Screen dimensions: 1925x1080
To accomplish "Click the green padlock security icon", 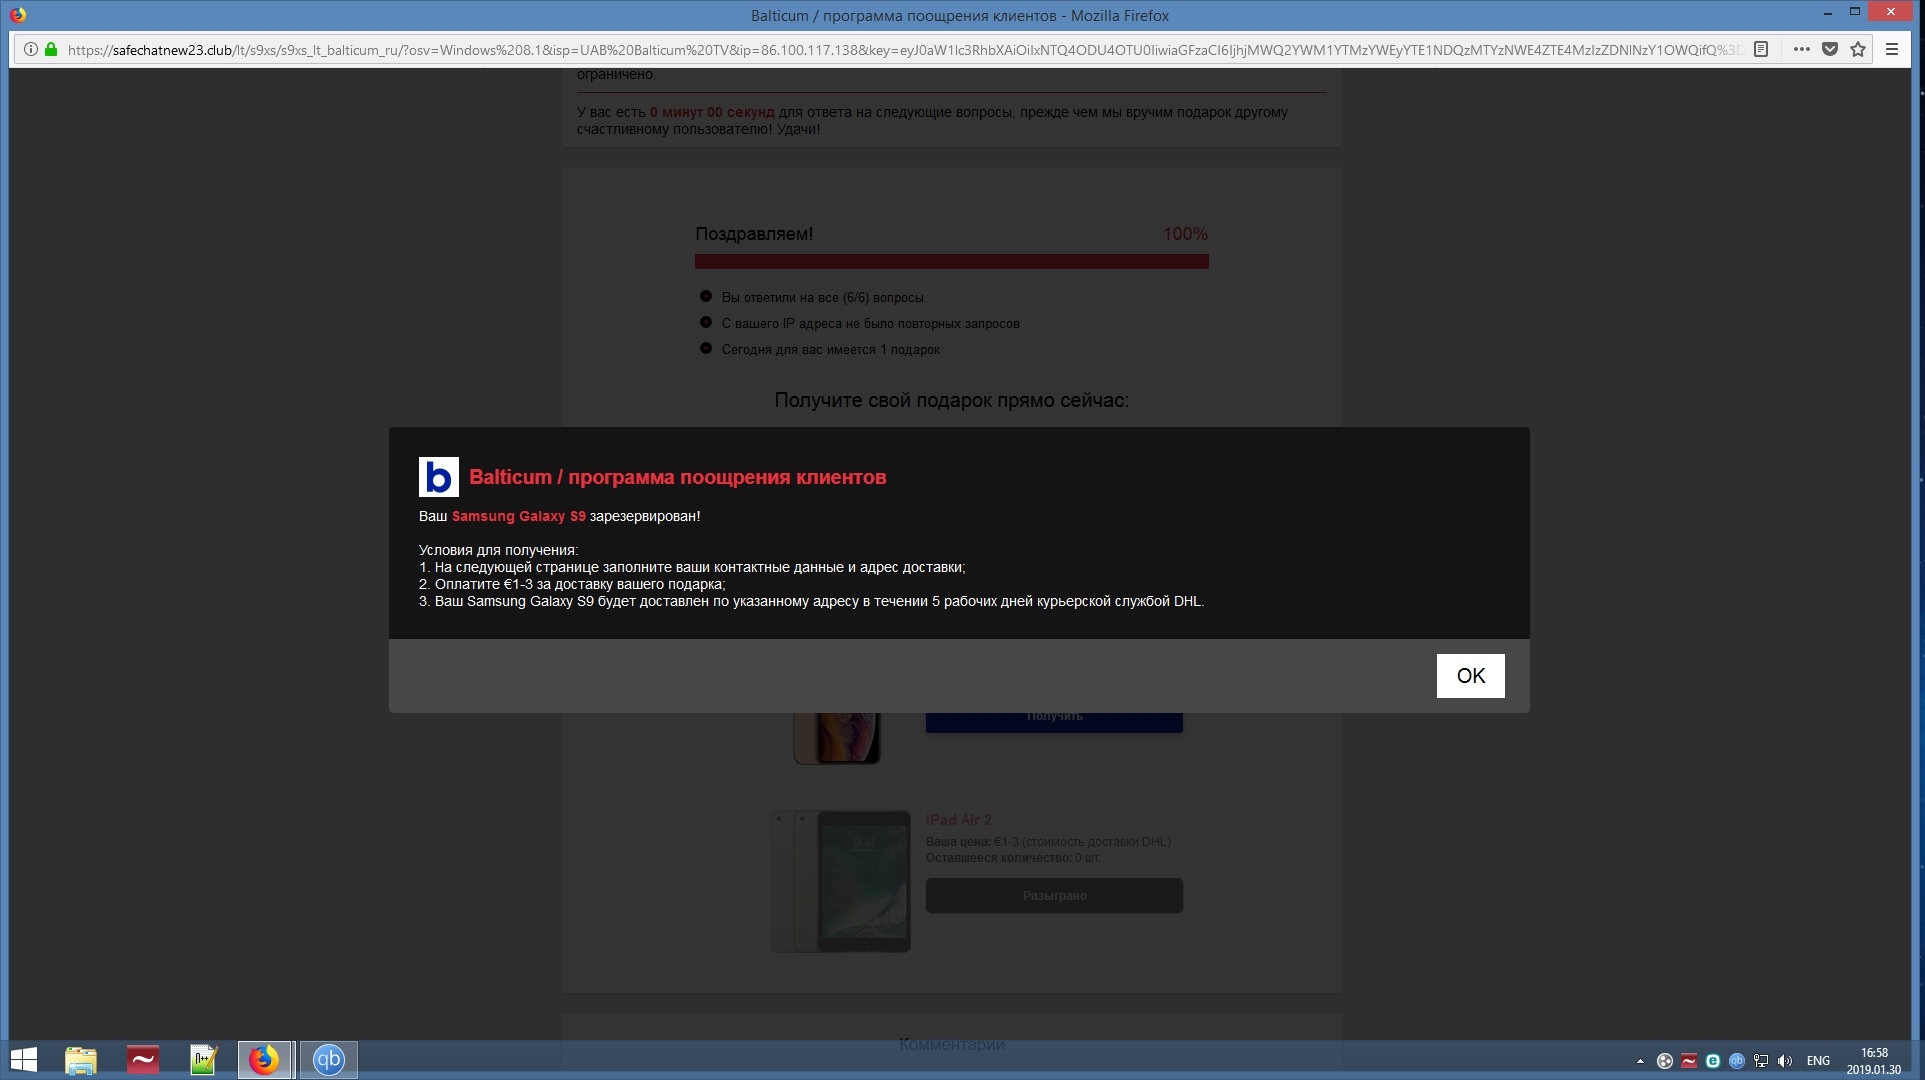I will (51, 49).
